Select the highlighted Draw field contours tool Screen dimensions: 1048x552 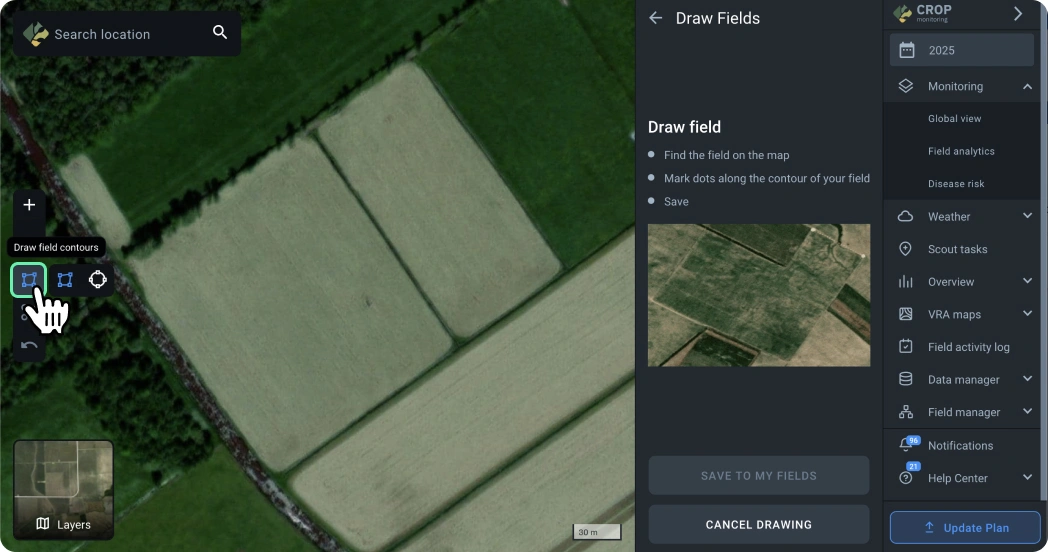pos(29,280)
